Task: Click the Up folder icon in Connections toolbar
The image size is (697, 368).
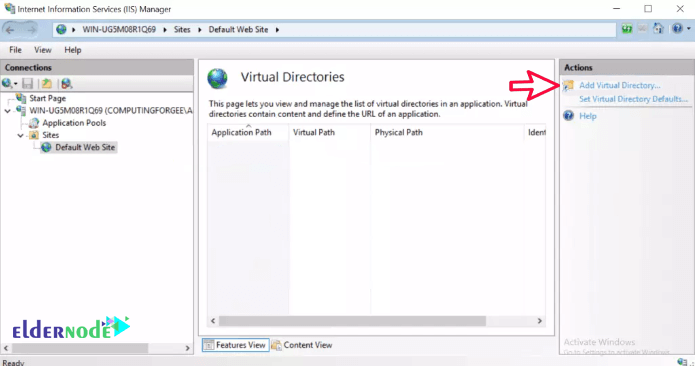Action: pos(47,84)
